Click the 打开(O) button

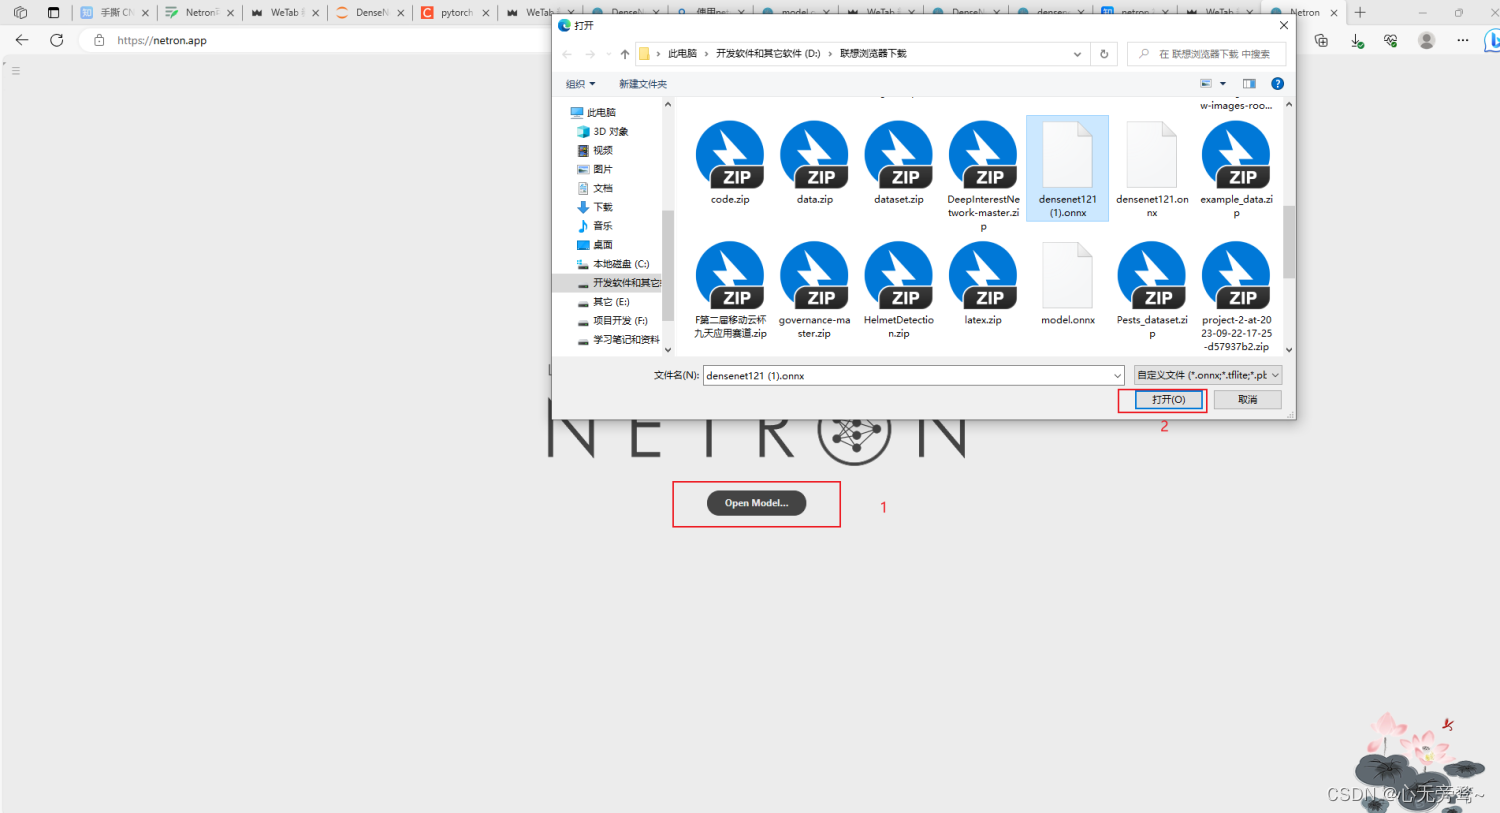pyautogui.click(x=1168, y=400)
